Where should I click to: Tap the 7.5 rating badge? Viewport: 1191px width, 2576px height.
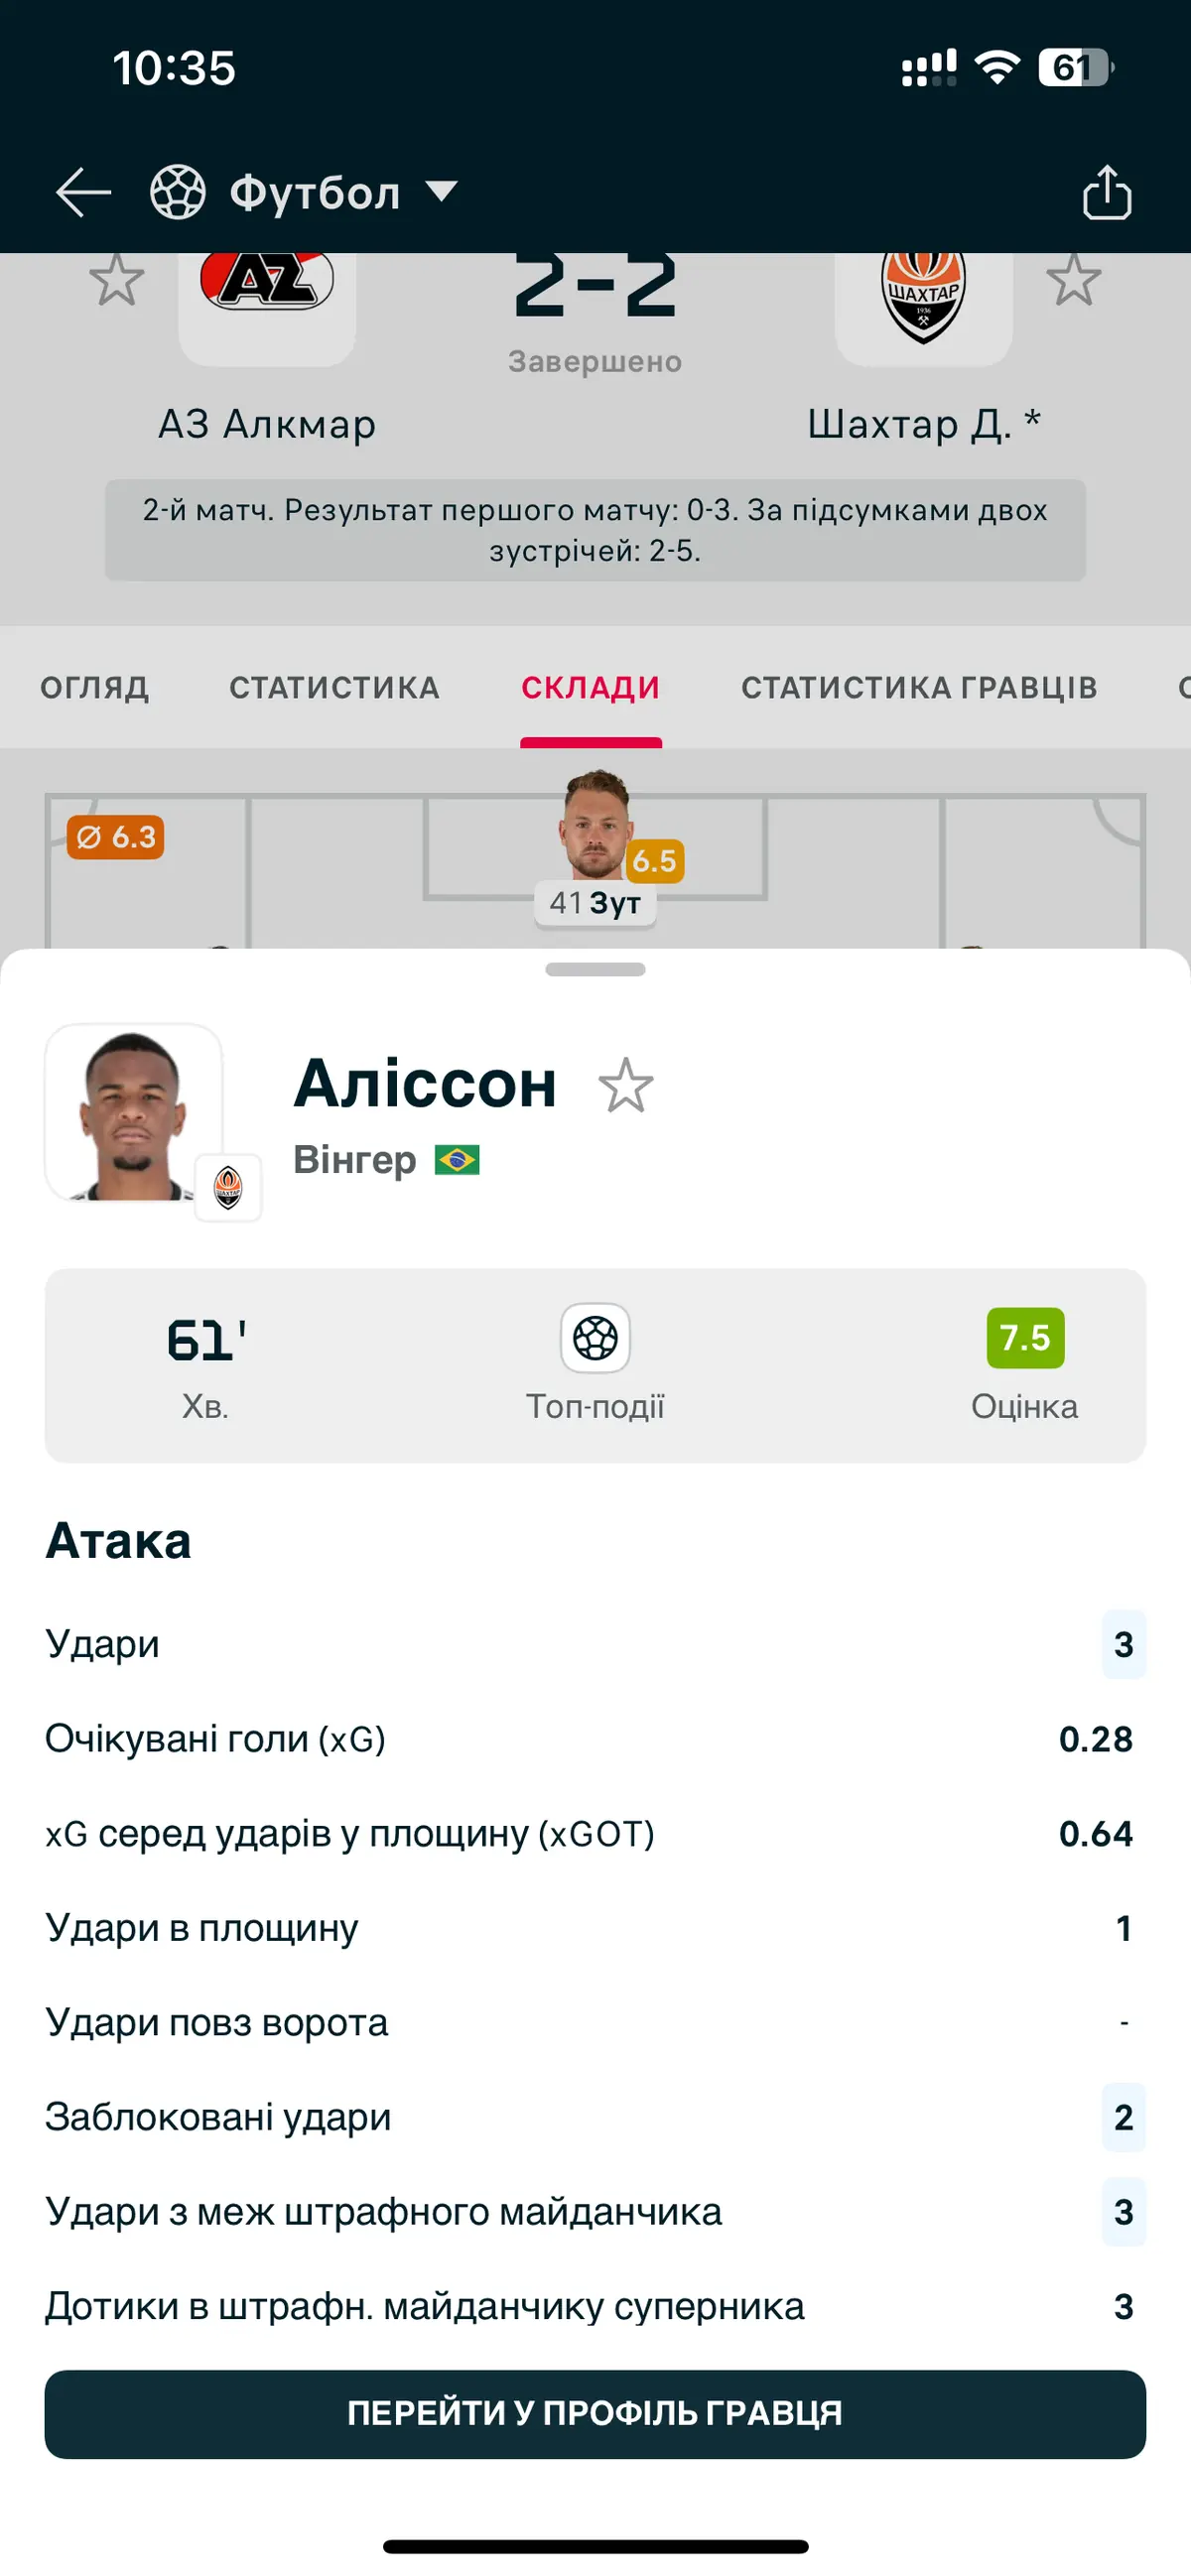(1025, 1338)
